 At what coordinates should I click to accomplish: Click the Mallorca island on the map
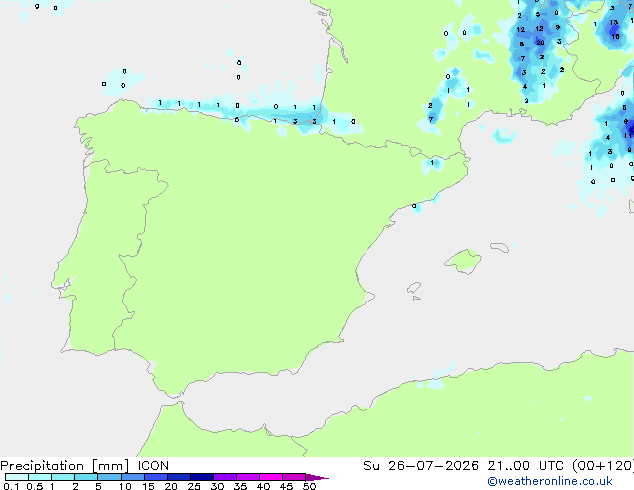tap(463, 262)
